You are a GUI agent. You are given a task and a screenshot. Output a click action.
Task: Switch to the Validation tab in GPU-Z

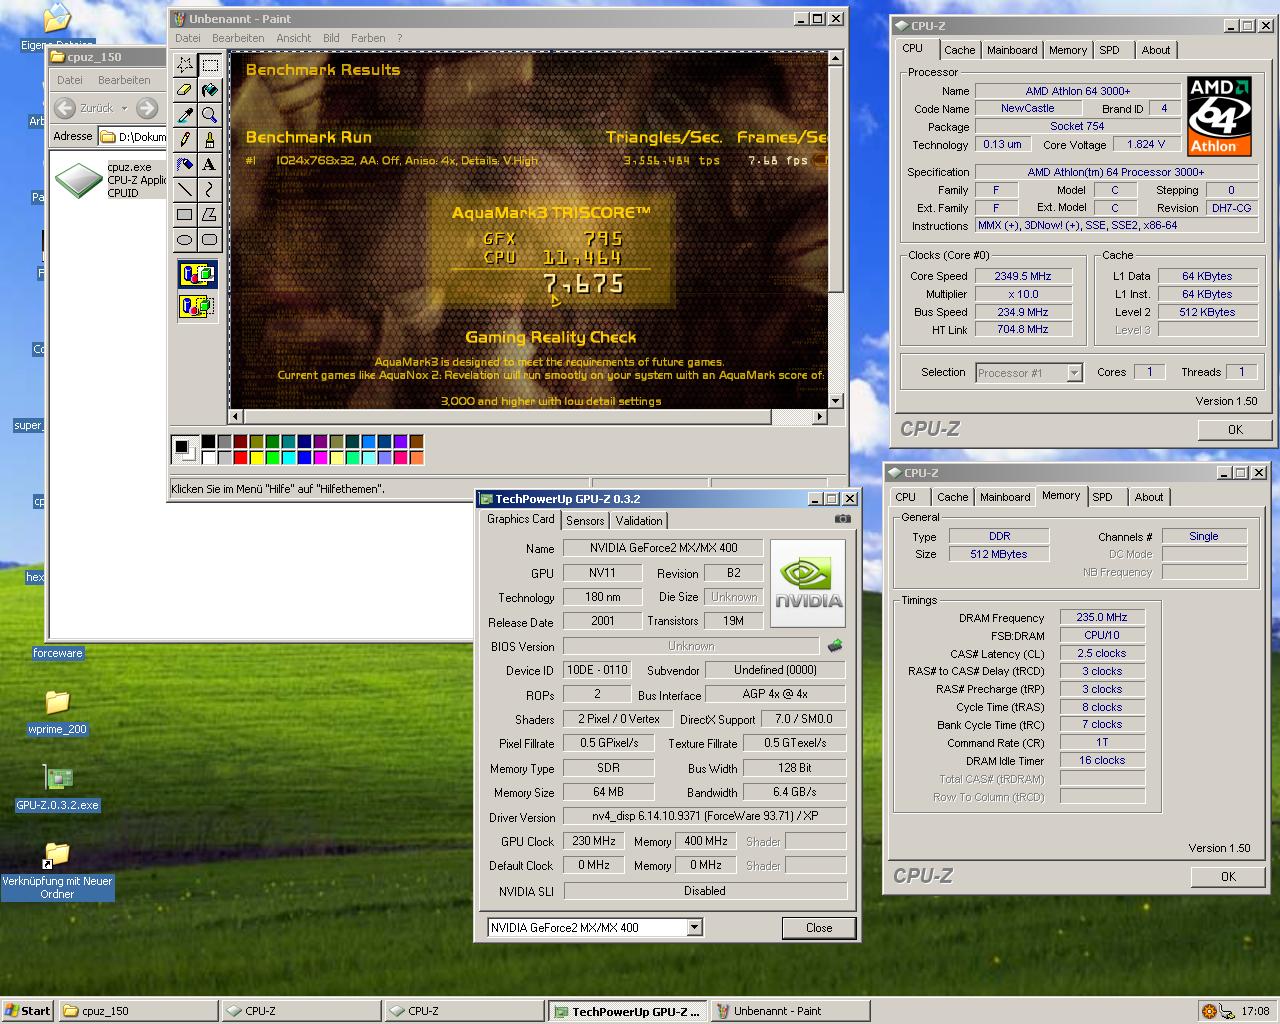[639, 521]
